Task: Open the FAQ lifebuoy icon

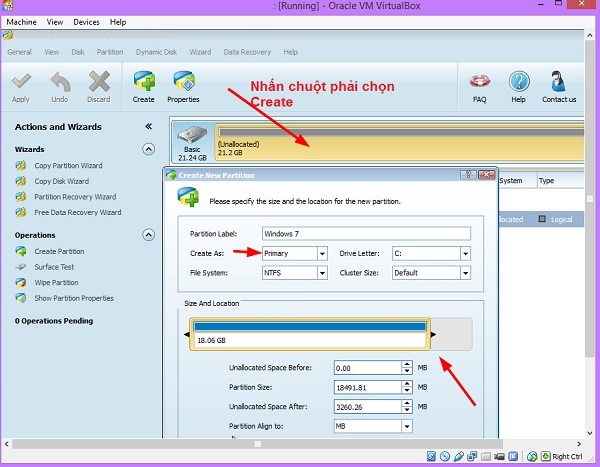Action: pos(480,81)
